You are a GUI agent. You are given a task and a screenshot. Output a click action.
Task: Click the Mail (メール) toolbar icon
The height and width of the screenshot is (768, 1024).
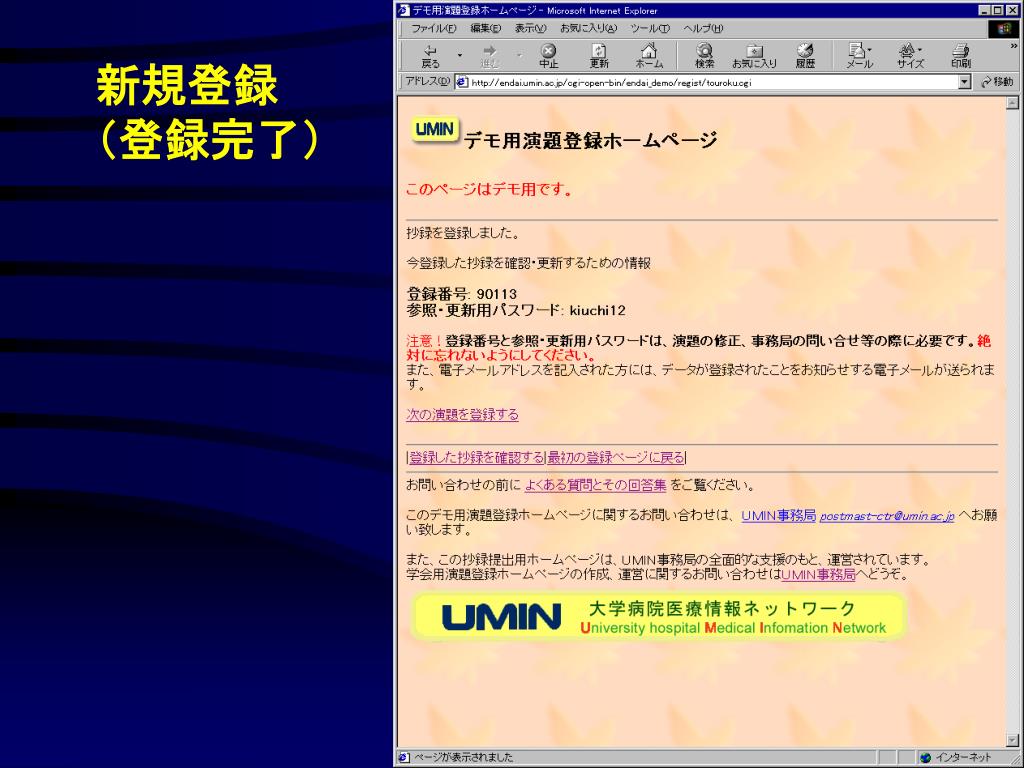click(859, 56)
